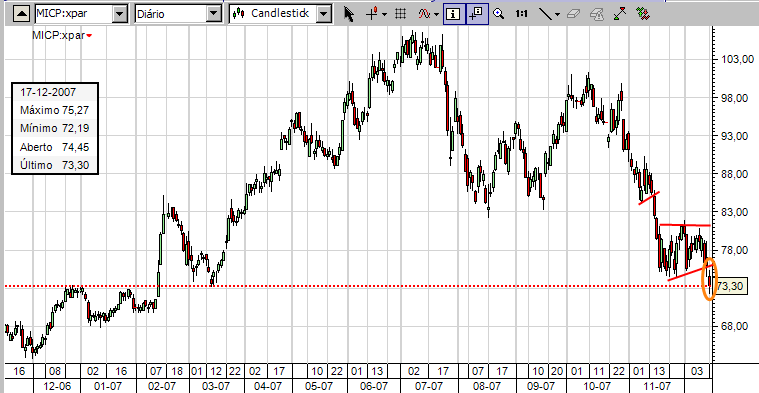The height and width of the screenshot is (393, 759).
Task: Expand the crosshair tool options arrow
Action: pos(384,15)
